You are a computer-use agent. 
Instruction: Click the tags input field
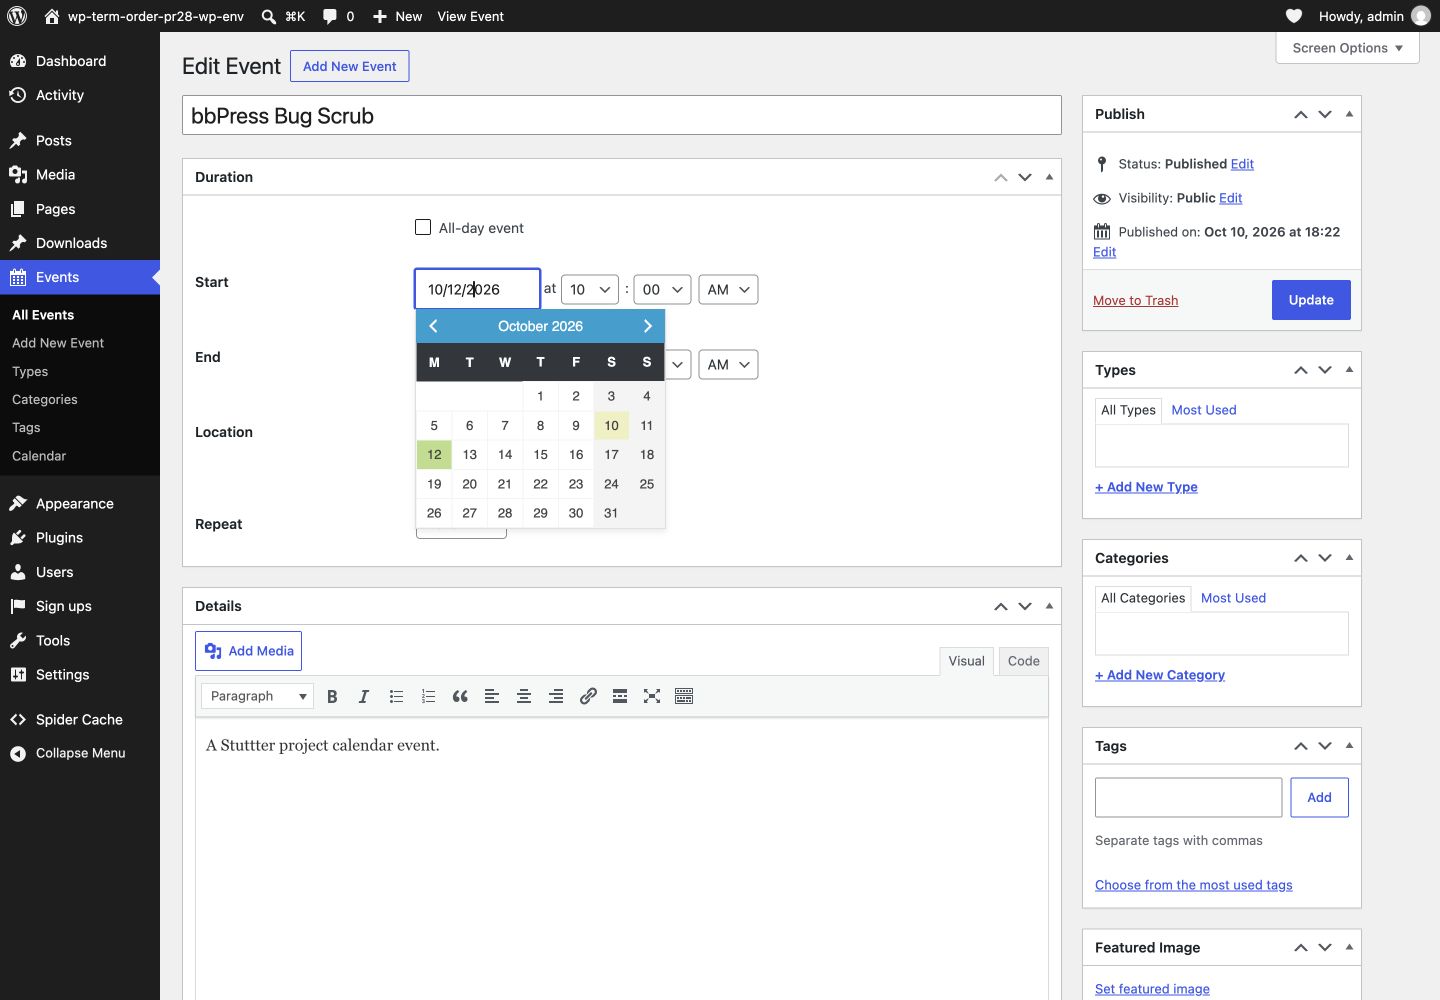1188,797
